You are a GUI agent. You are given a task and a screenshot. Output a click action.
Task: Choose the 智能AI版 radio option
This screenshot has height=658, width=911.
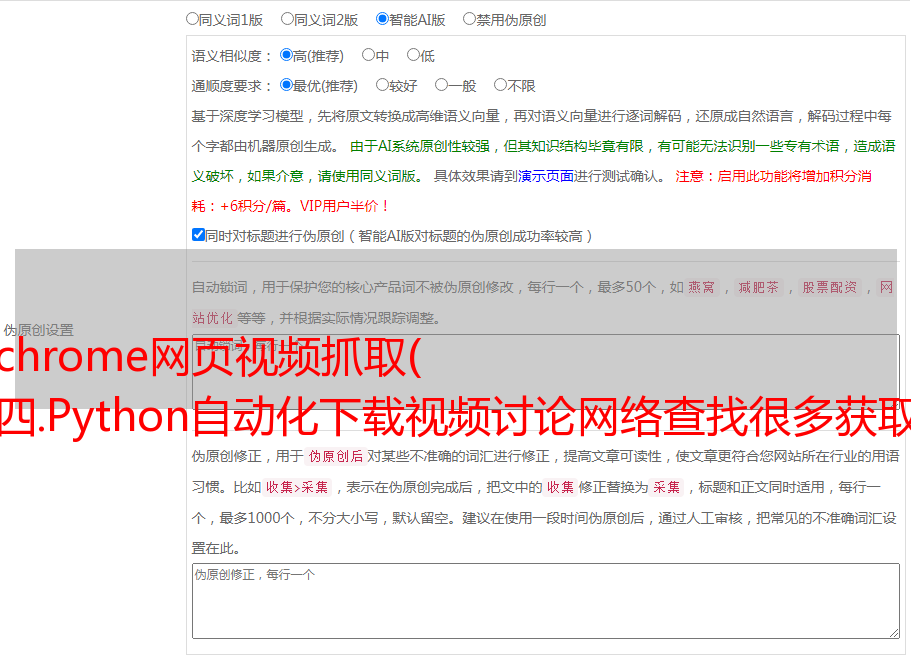coord(382,19)
